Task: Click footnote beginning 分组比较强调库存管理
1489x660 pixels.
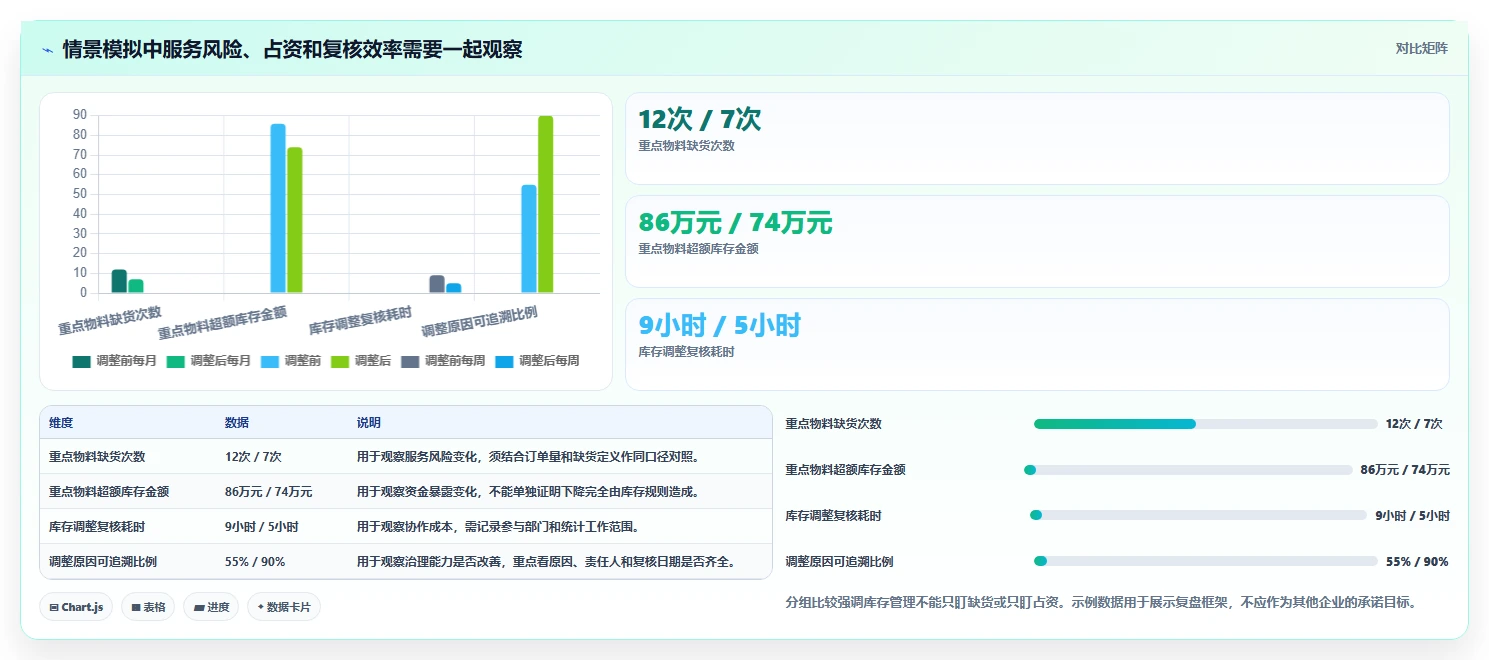Action: coord(1101,602)
